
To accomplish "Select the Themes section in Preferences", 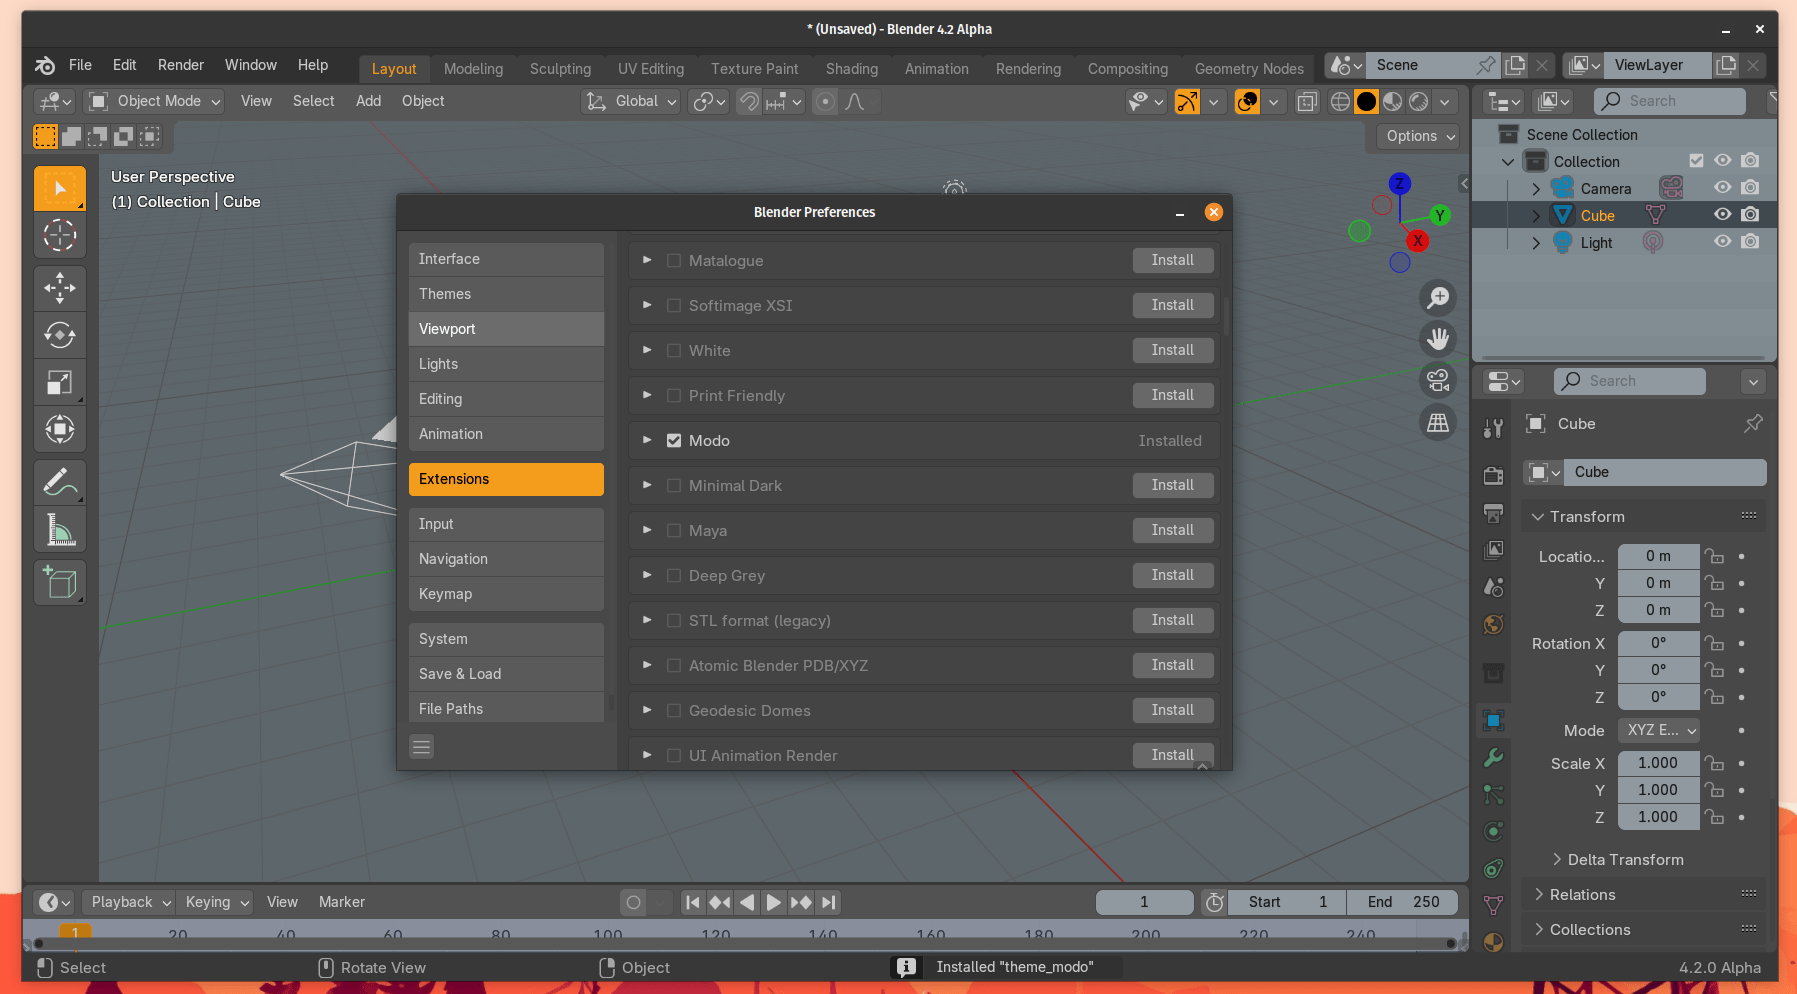I will pos(505,293).
